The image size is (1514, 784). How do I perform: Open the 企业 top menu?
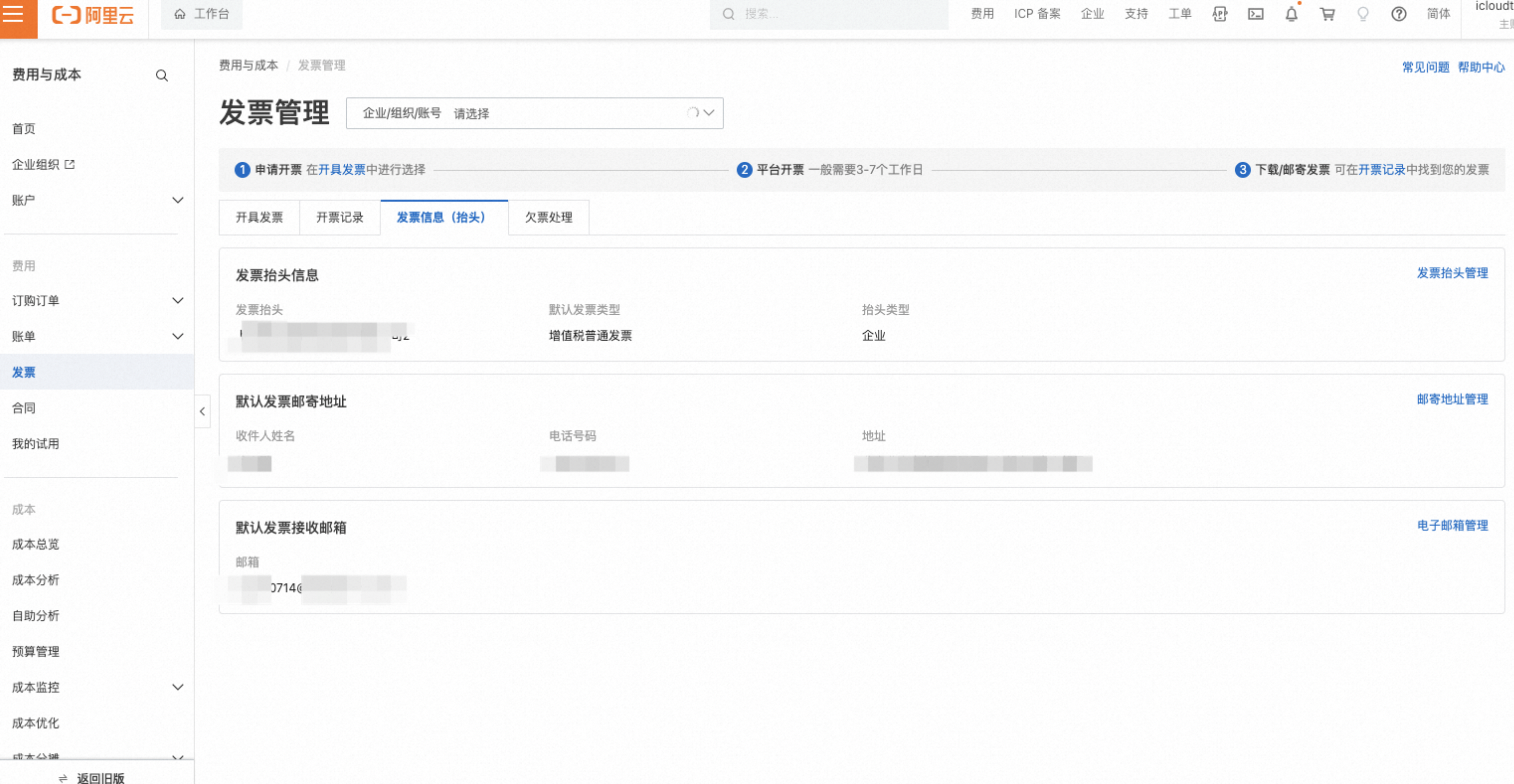click(x=1092, y=14)
